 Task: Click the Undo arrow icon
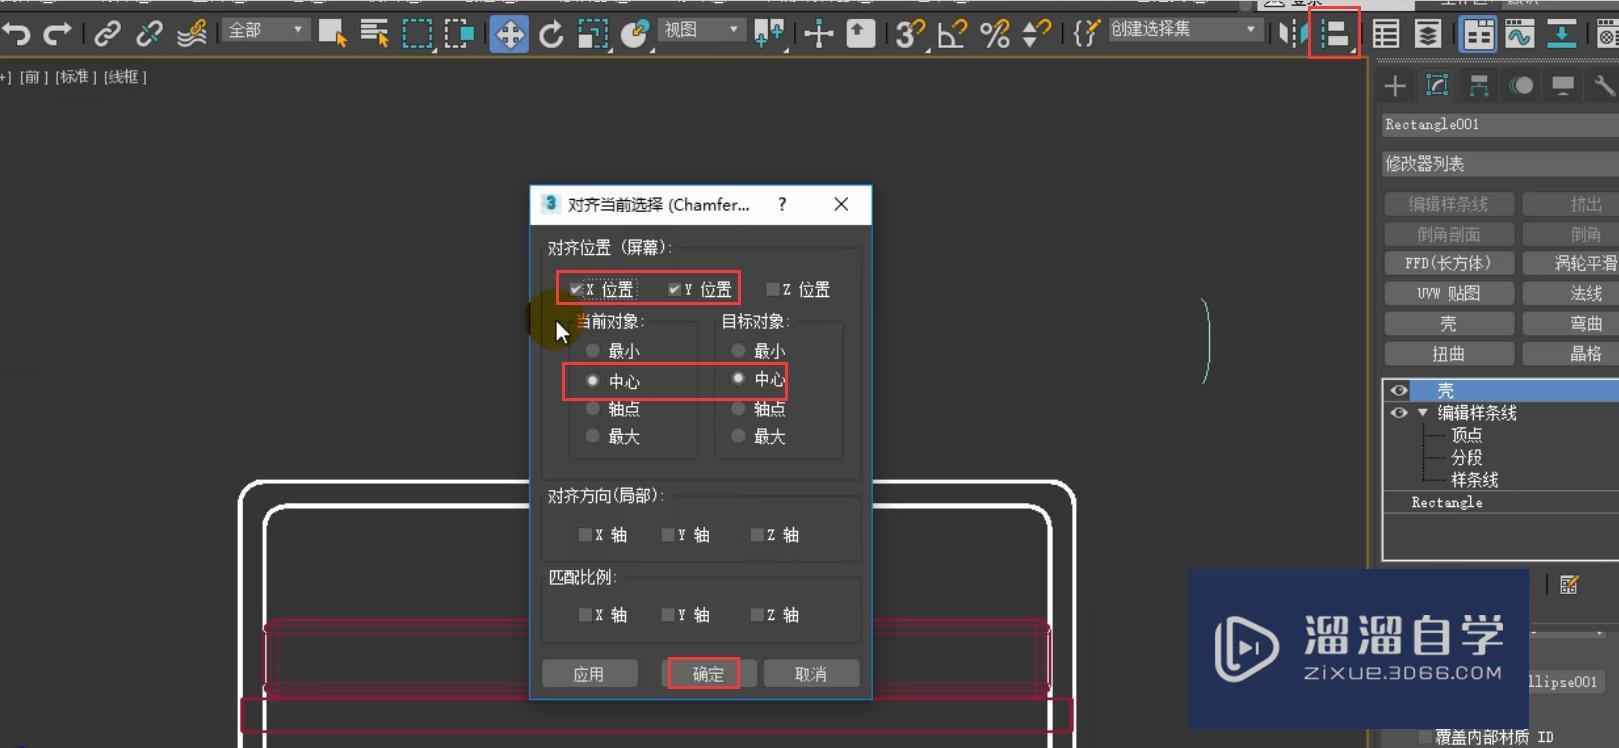point(16,34)
